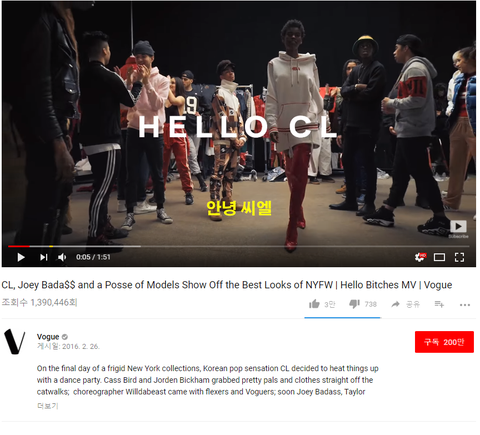Open the three-dot more actions menu
This screenshot has height=435, width=480.
465,305
